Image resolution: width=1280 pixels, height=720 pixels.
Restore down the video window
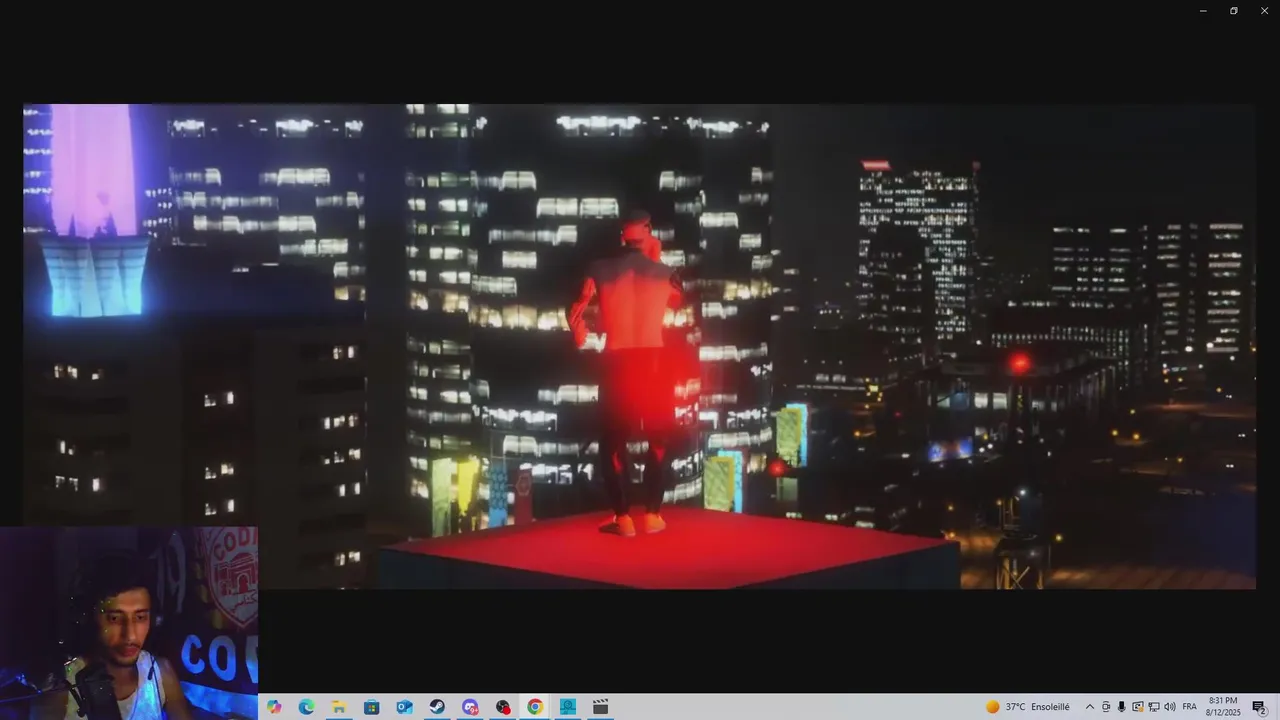[x=1234, y=11]
